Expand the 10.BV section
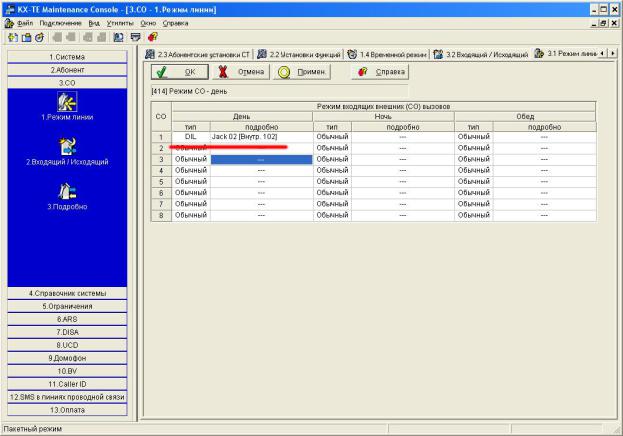The image size is (623, 436). point(67,371)
